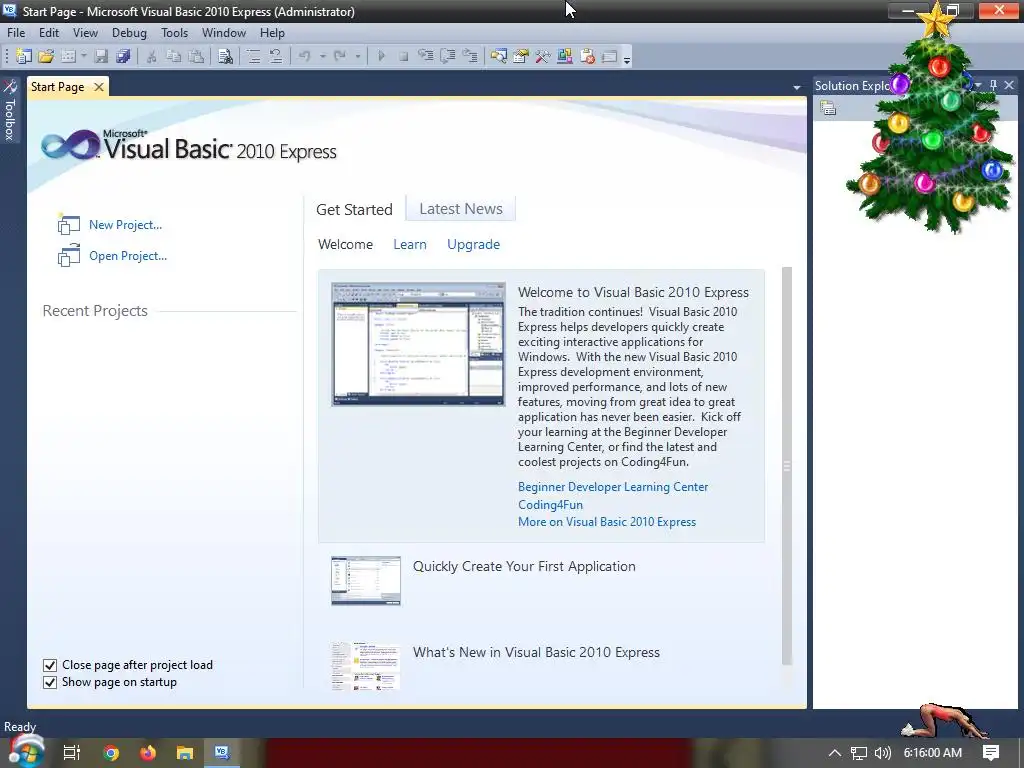
Task: Click the Step Into toolbar icon
Action: [425, 56]
